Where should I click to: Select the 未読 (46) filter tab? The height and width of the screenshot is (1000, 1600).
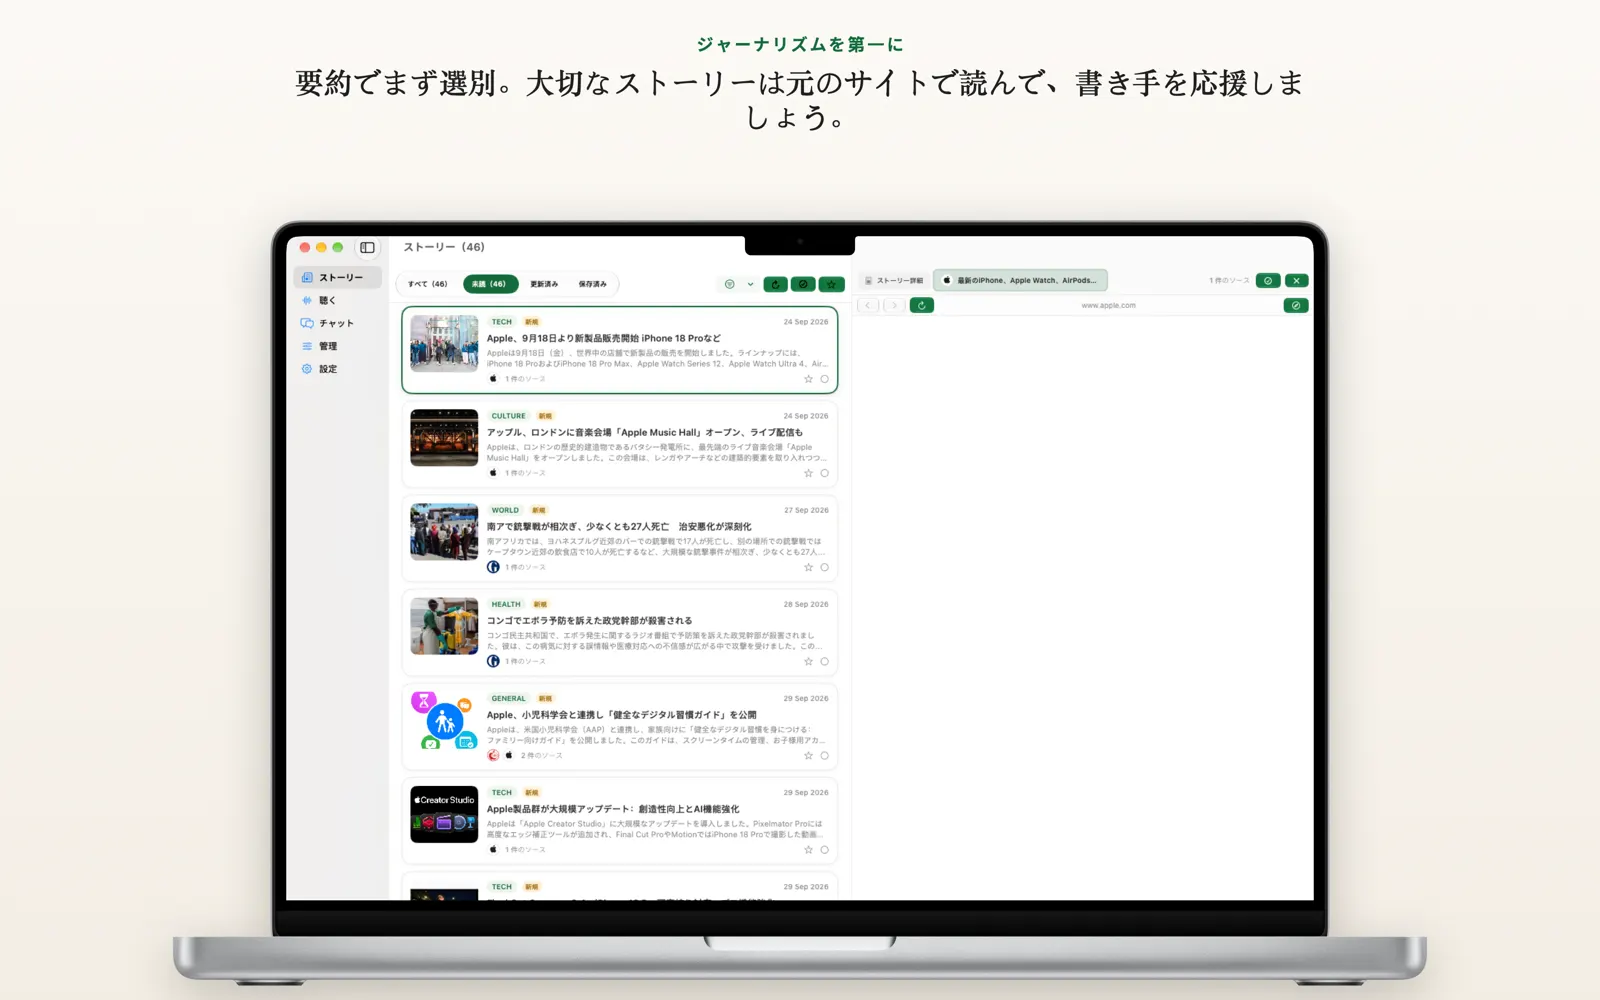(490, 284)
